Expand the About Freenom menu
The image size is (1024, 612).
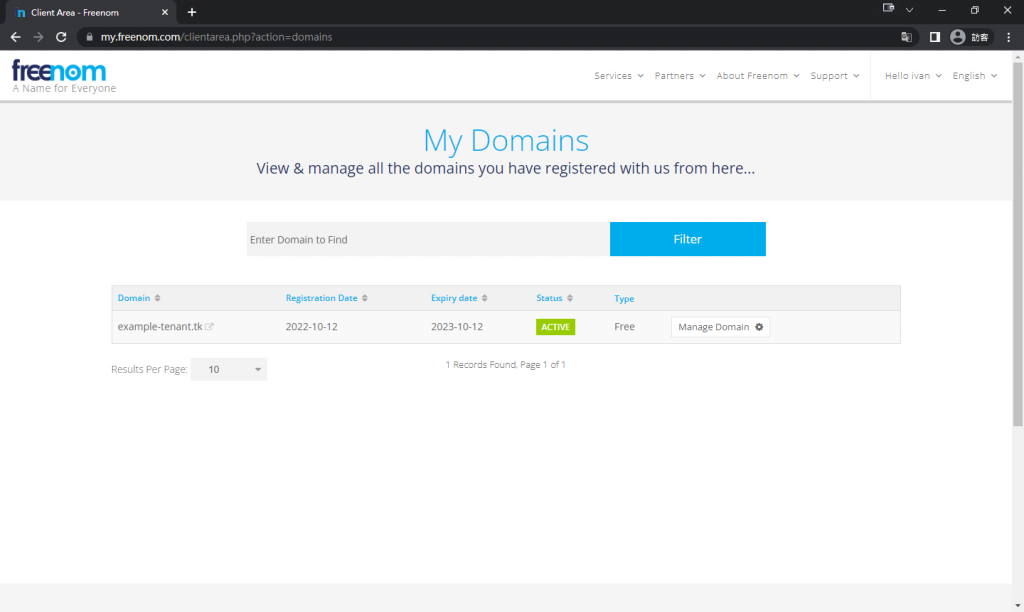click(758, 76)
